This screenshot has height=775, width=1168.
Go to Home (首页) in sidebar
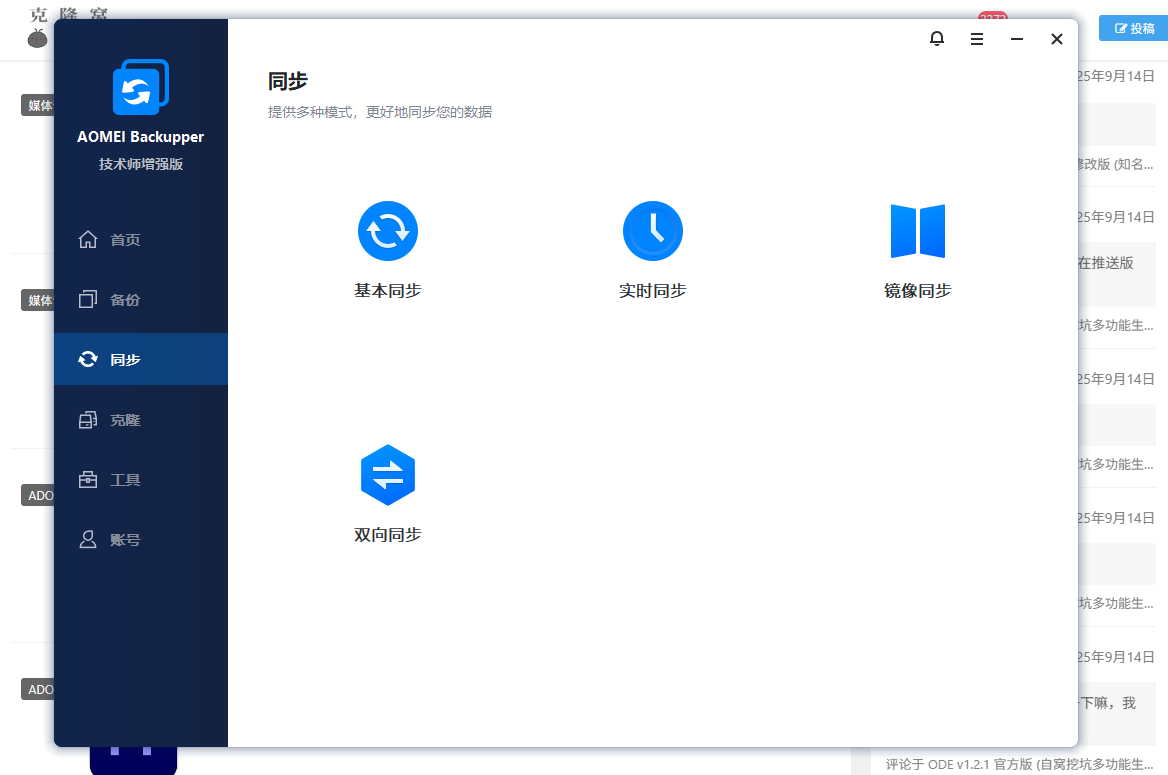(x=125, y=240)
